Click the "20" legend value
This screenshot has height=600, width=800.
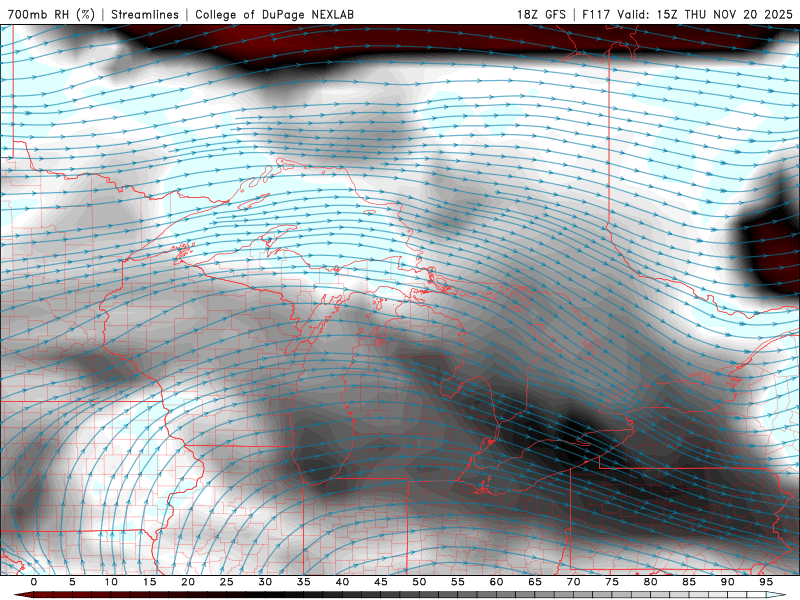coord(188,582)
